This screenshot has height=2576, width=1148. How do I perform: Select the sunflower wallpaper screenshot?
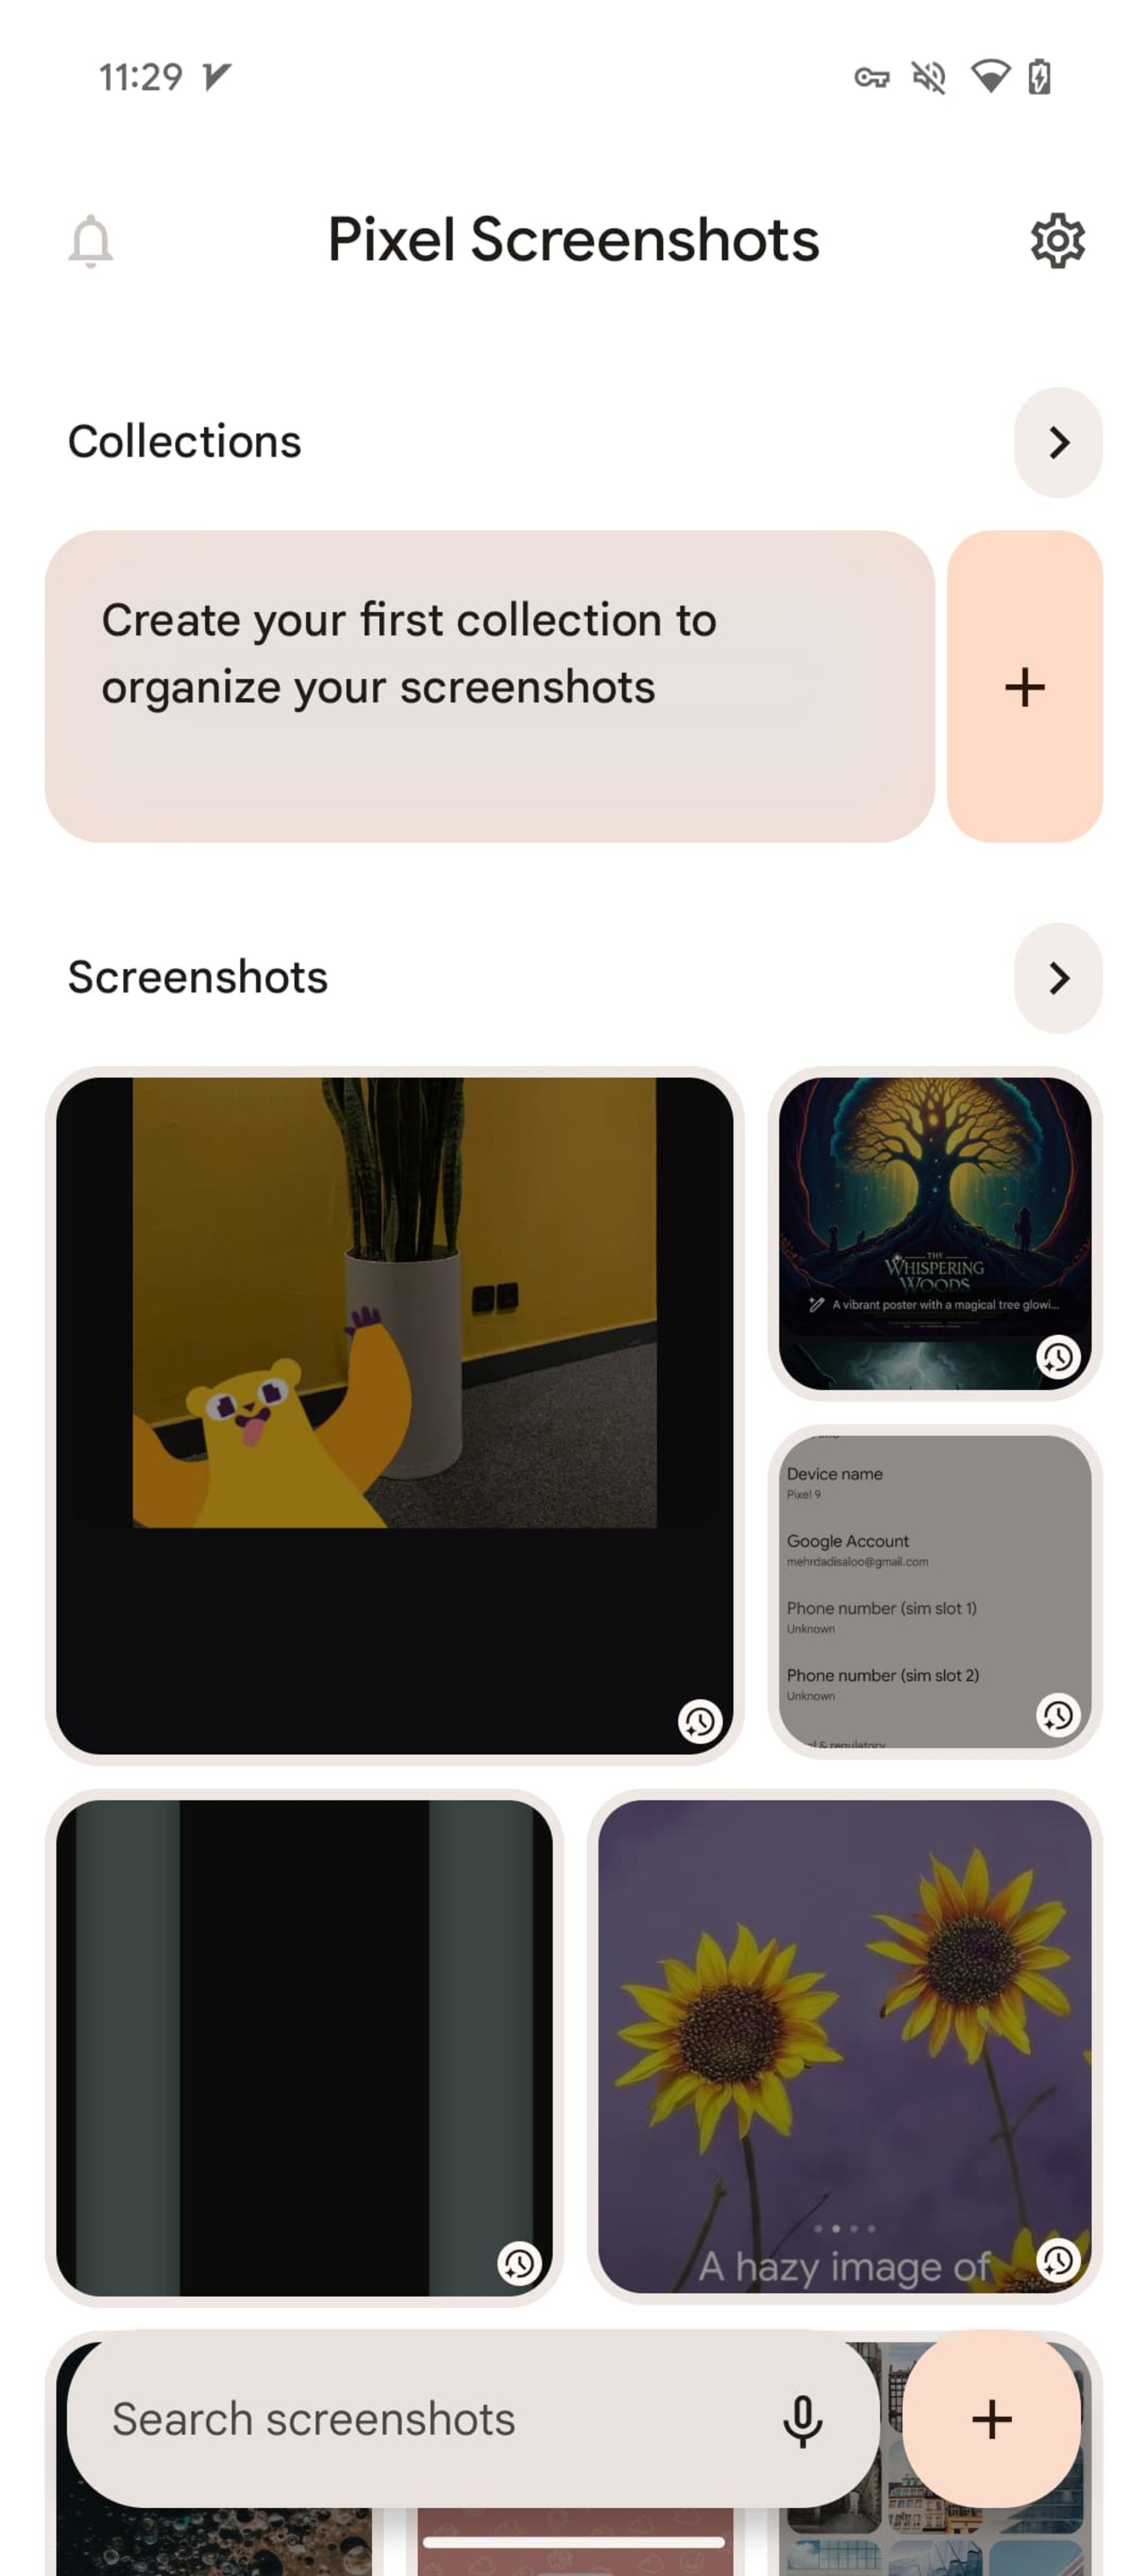(x=846, y=2039)
